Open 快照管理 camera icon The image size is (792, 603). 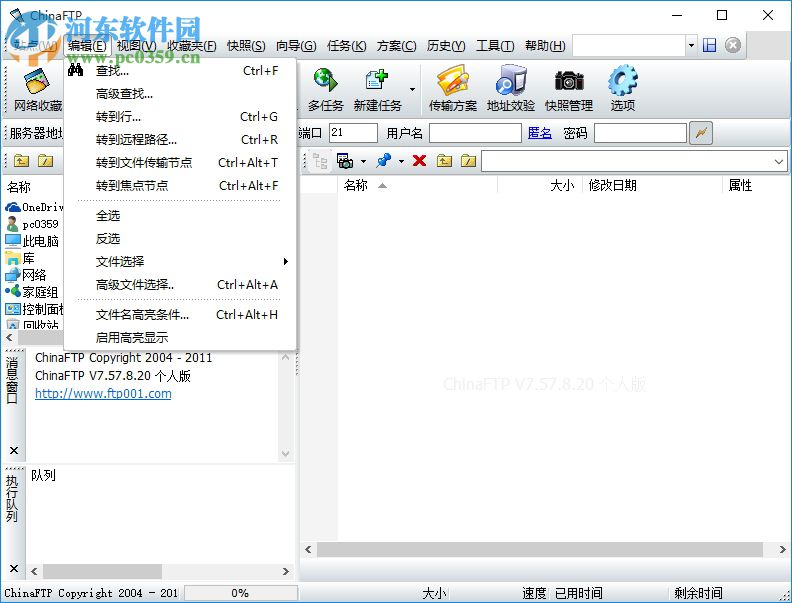coord(569,89)
